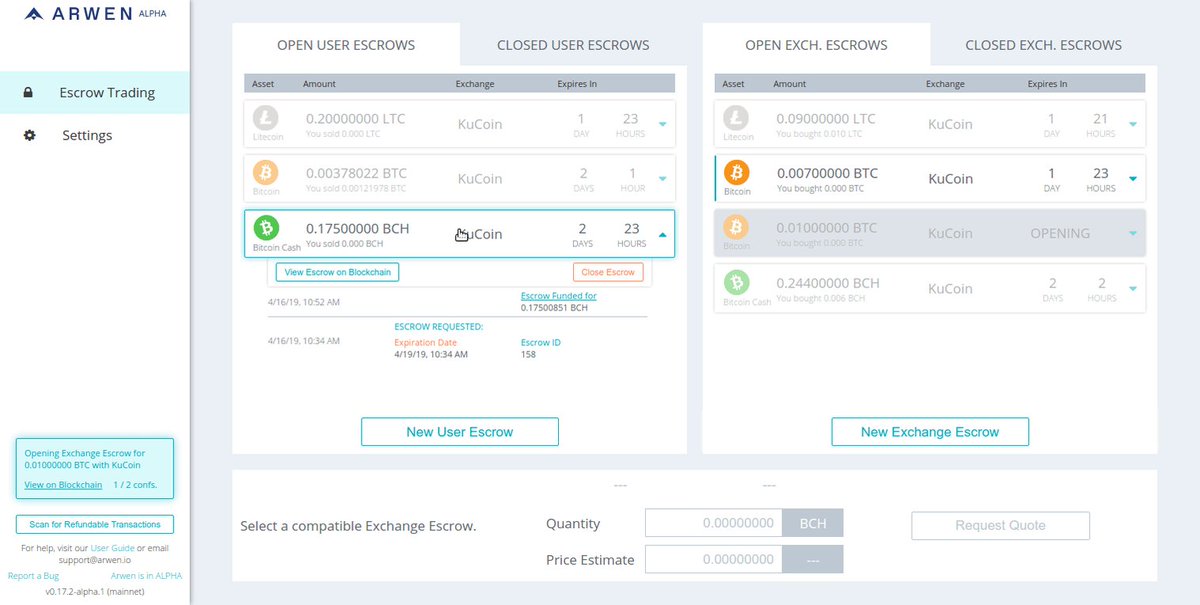The image size is (1200, 605).
Task: Expand the 0.20000000 LTC user escrow
Action: point(662,125)
